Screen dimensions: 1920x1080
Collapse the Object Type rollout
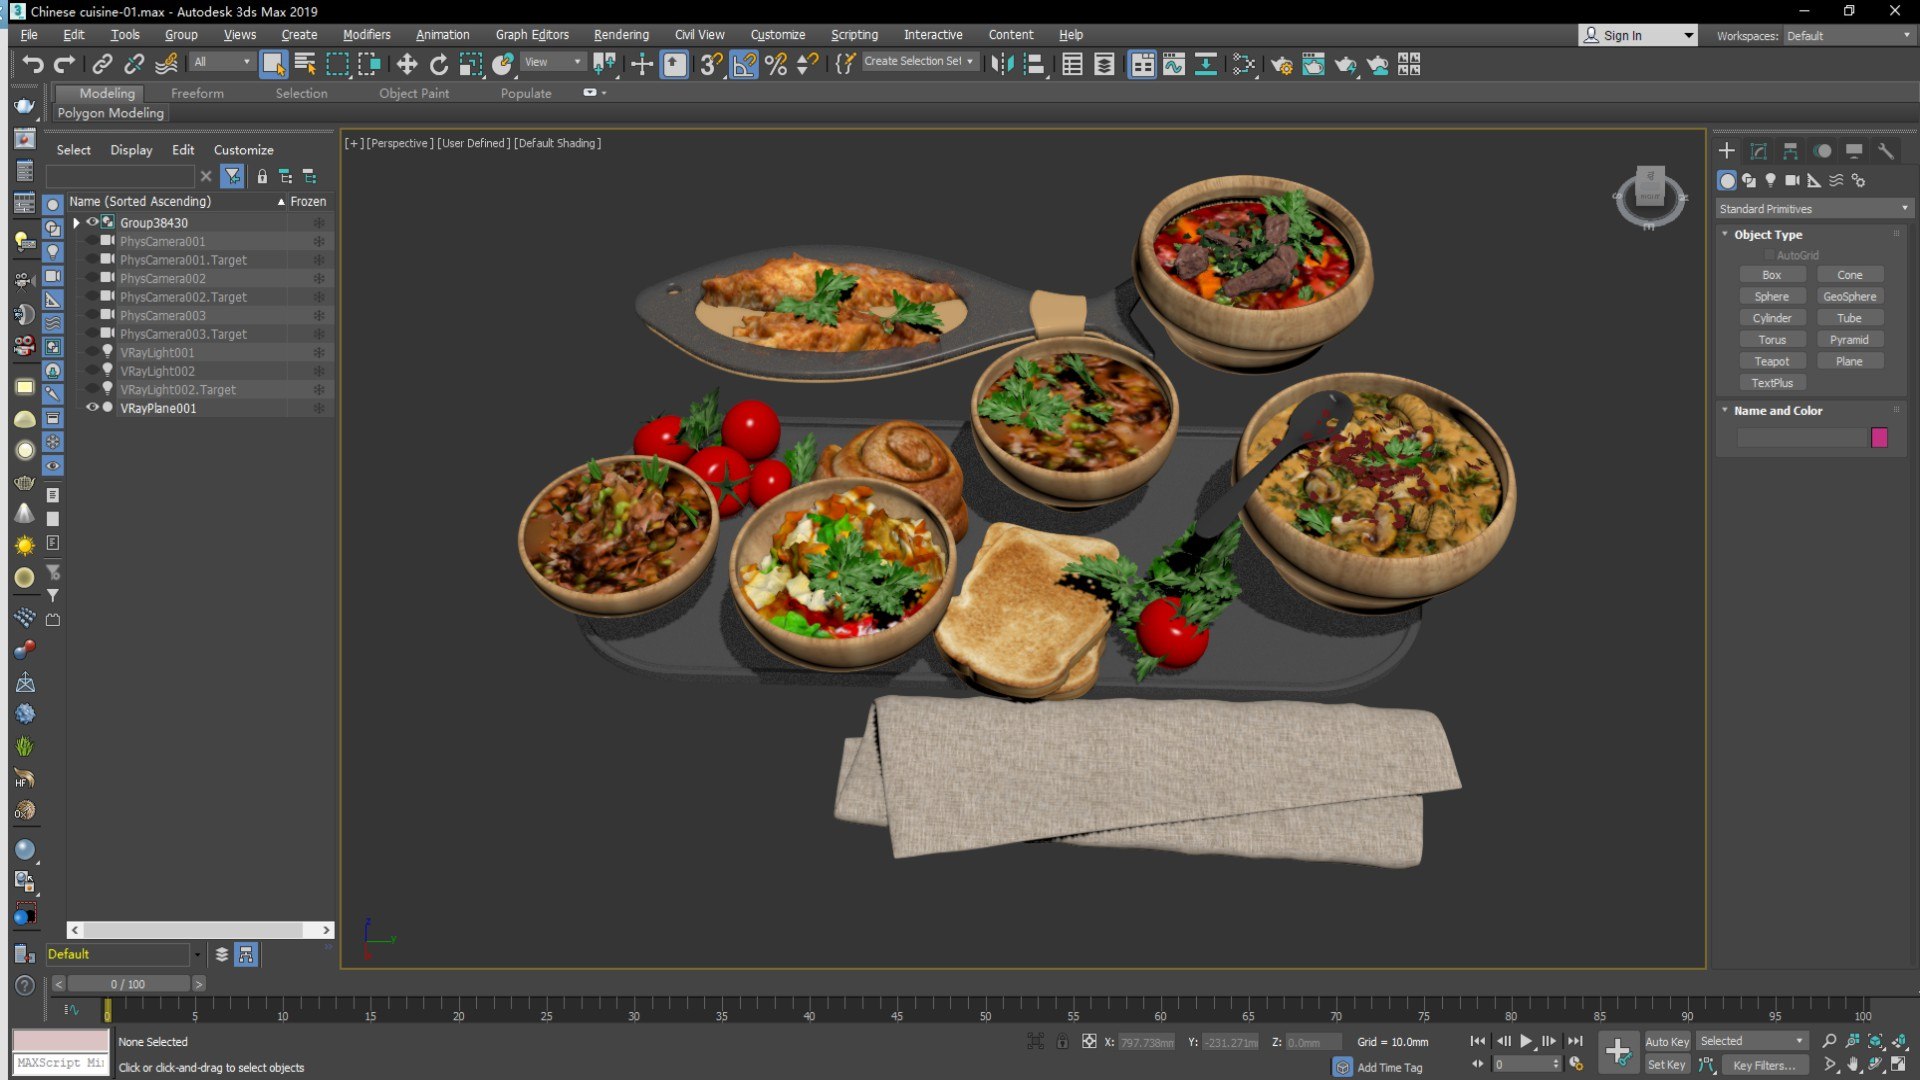[1767, 234]
